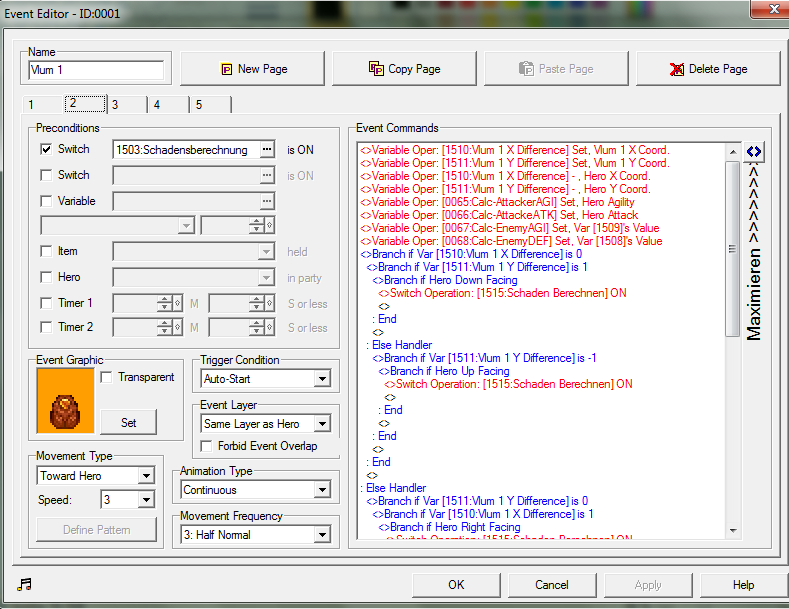This screenshot has height=609, width=789.
Task: Enable the Transparent event graphic checkbox
Action: pos(107,378)
